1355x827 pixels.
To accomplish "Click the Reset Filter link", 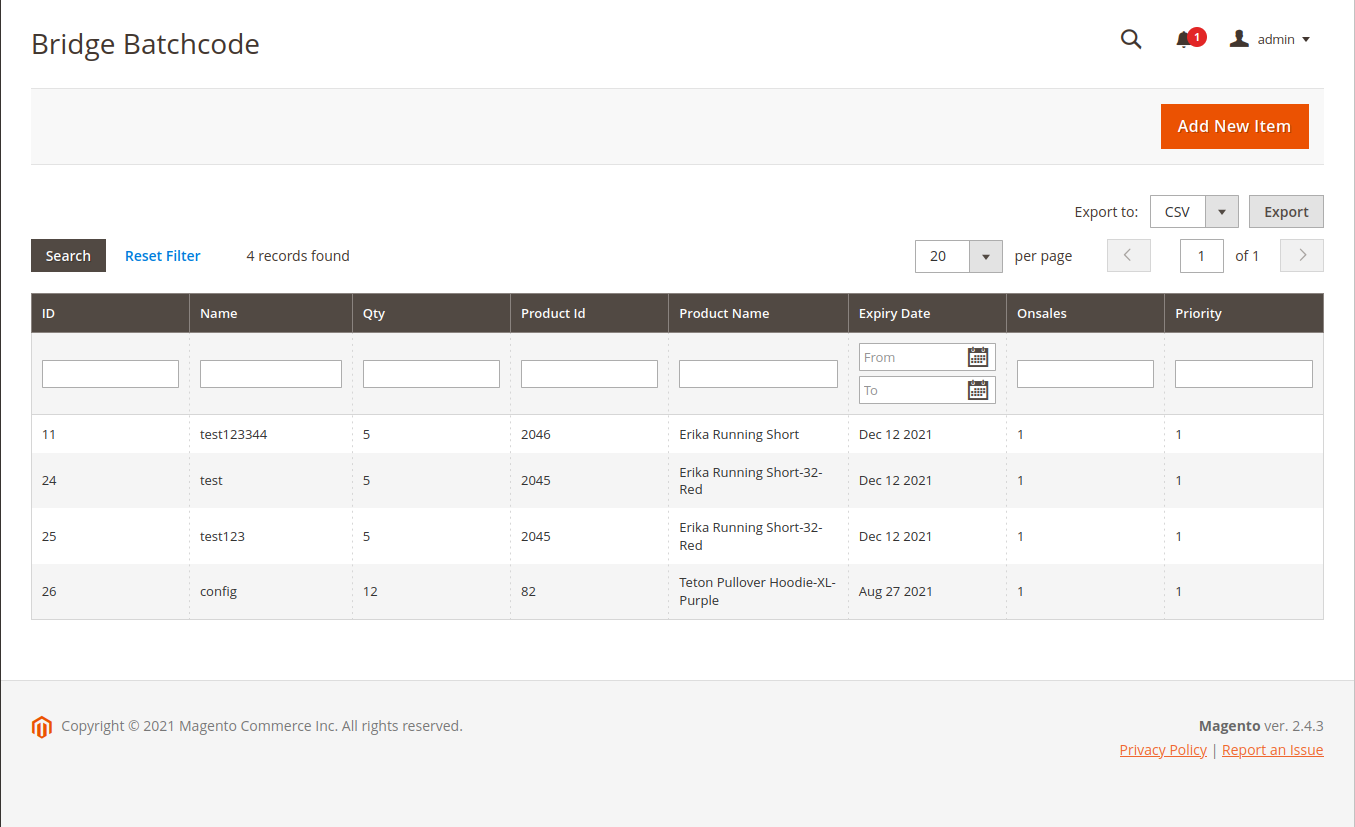I will 162,256.
